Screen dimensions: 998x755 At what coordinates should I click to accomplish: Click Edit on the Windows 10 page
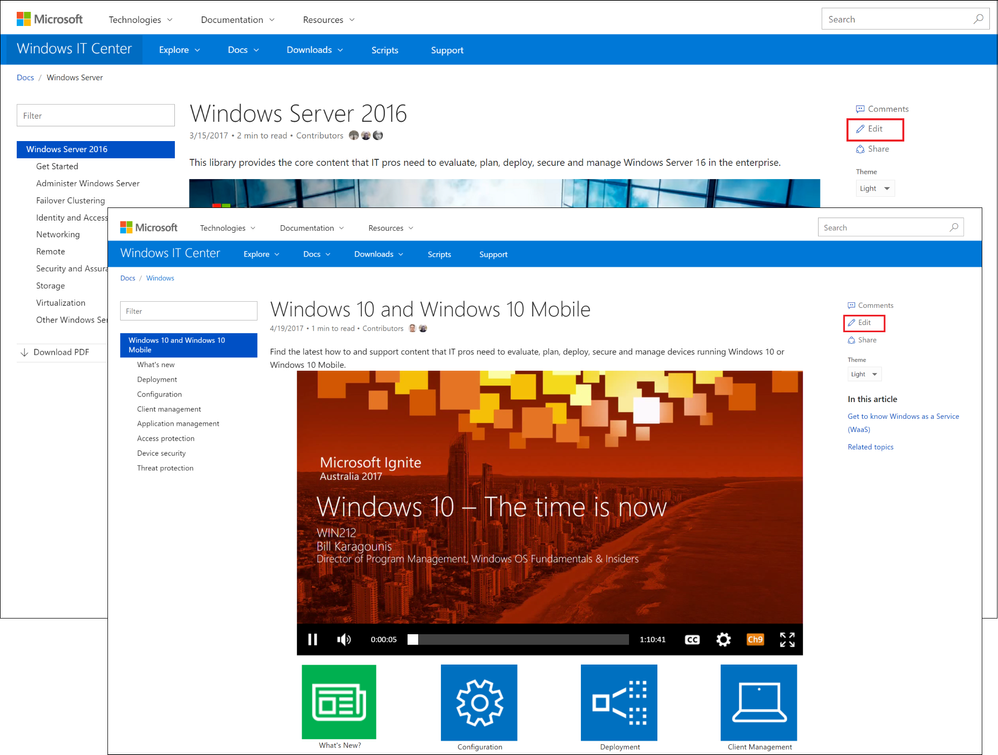(864, 323)
